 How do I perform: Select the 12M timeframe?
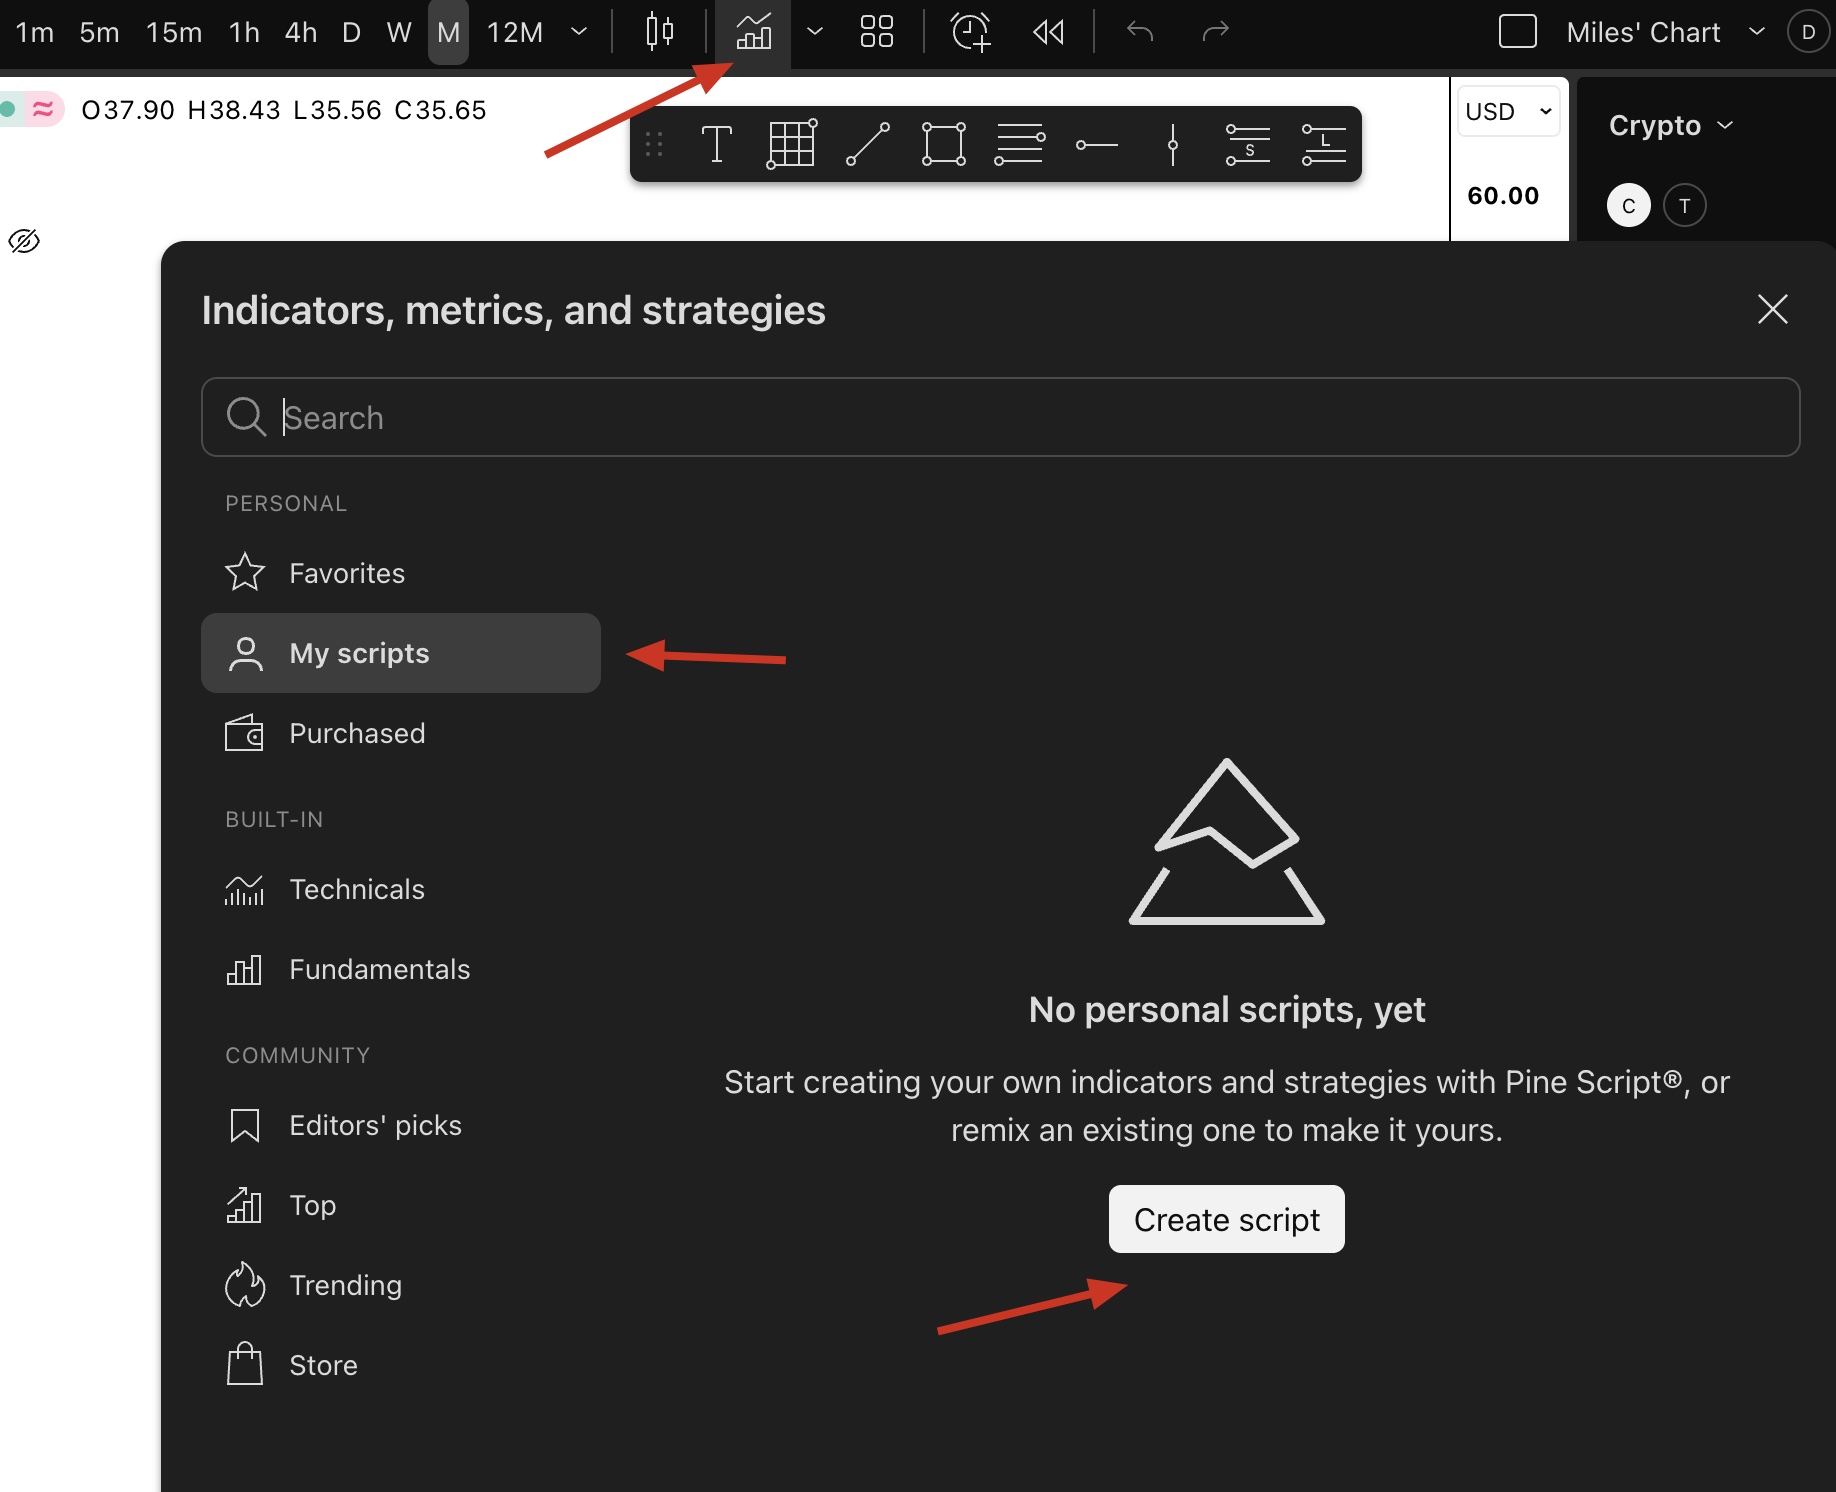point(515,32)
